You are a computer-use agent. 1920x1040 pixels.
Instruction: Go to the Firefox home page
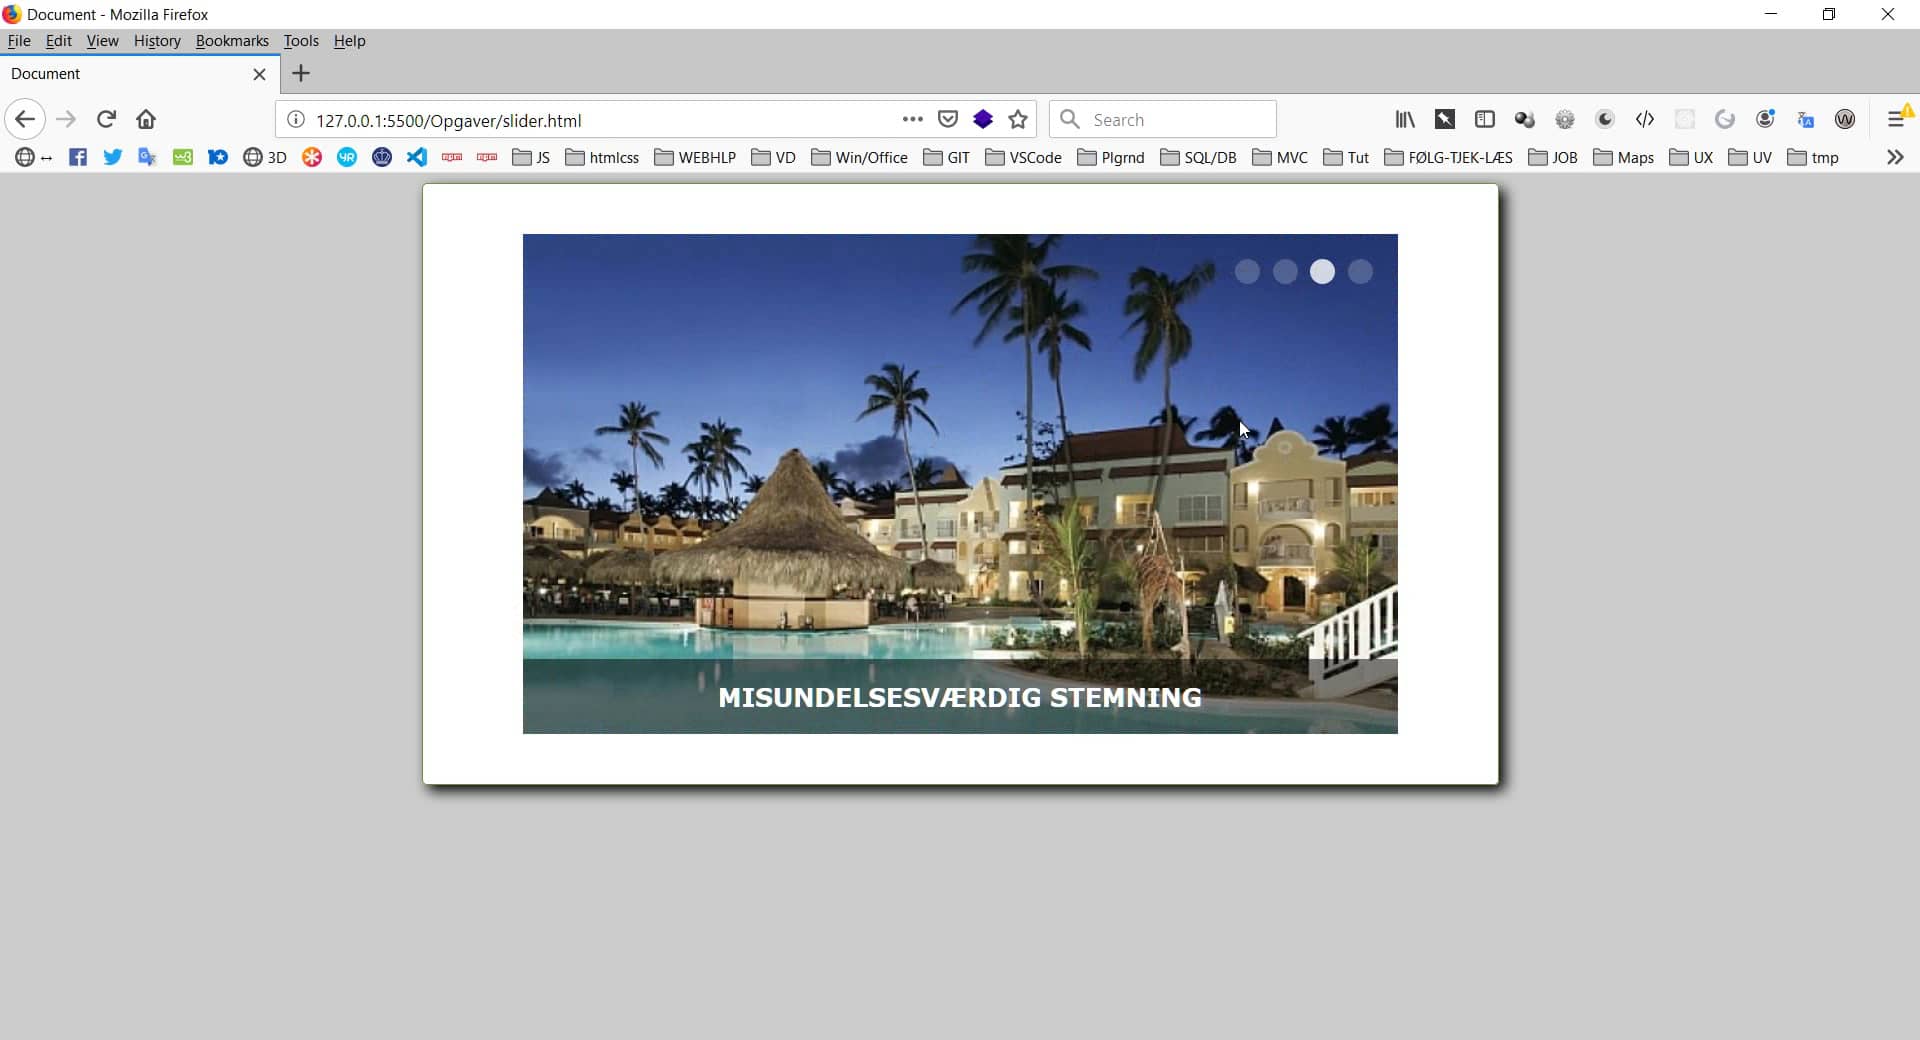(x=146, y=120)
